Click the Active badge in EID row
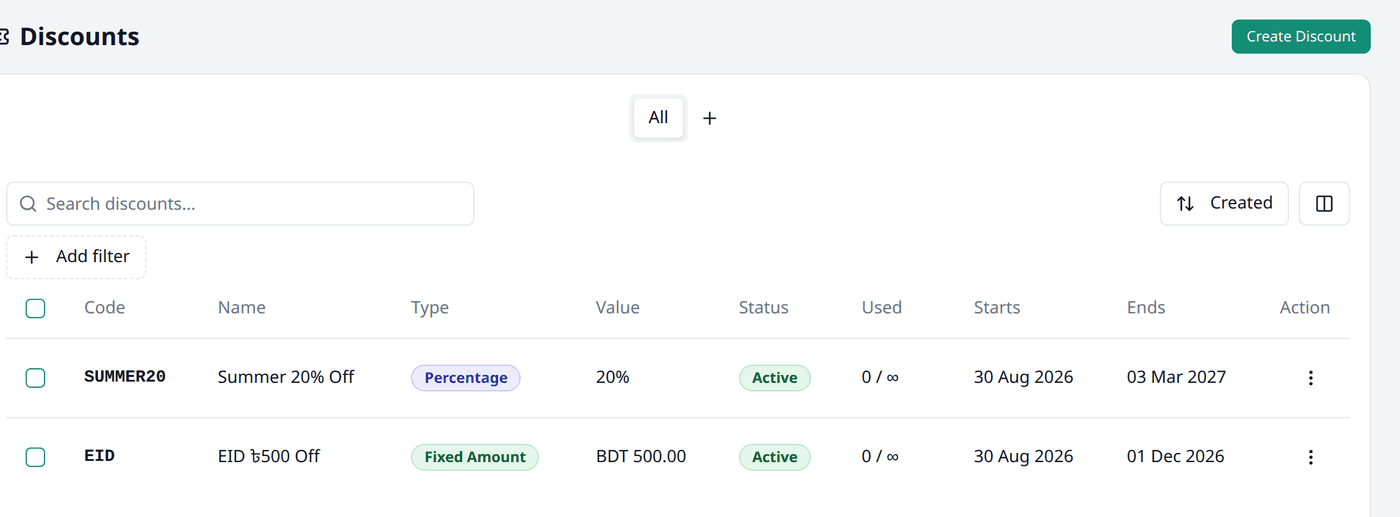Screen dimensions: 1400x517 [x=775, y=457]
